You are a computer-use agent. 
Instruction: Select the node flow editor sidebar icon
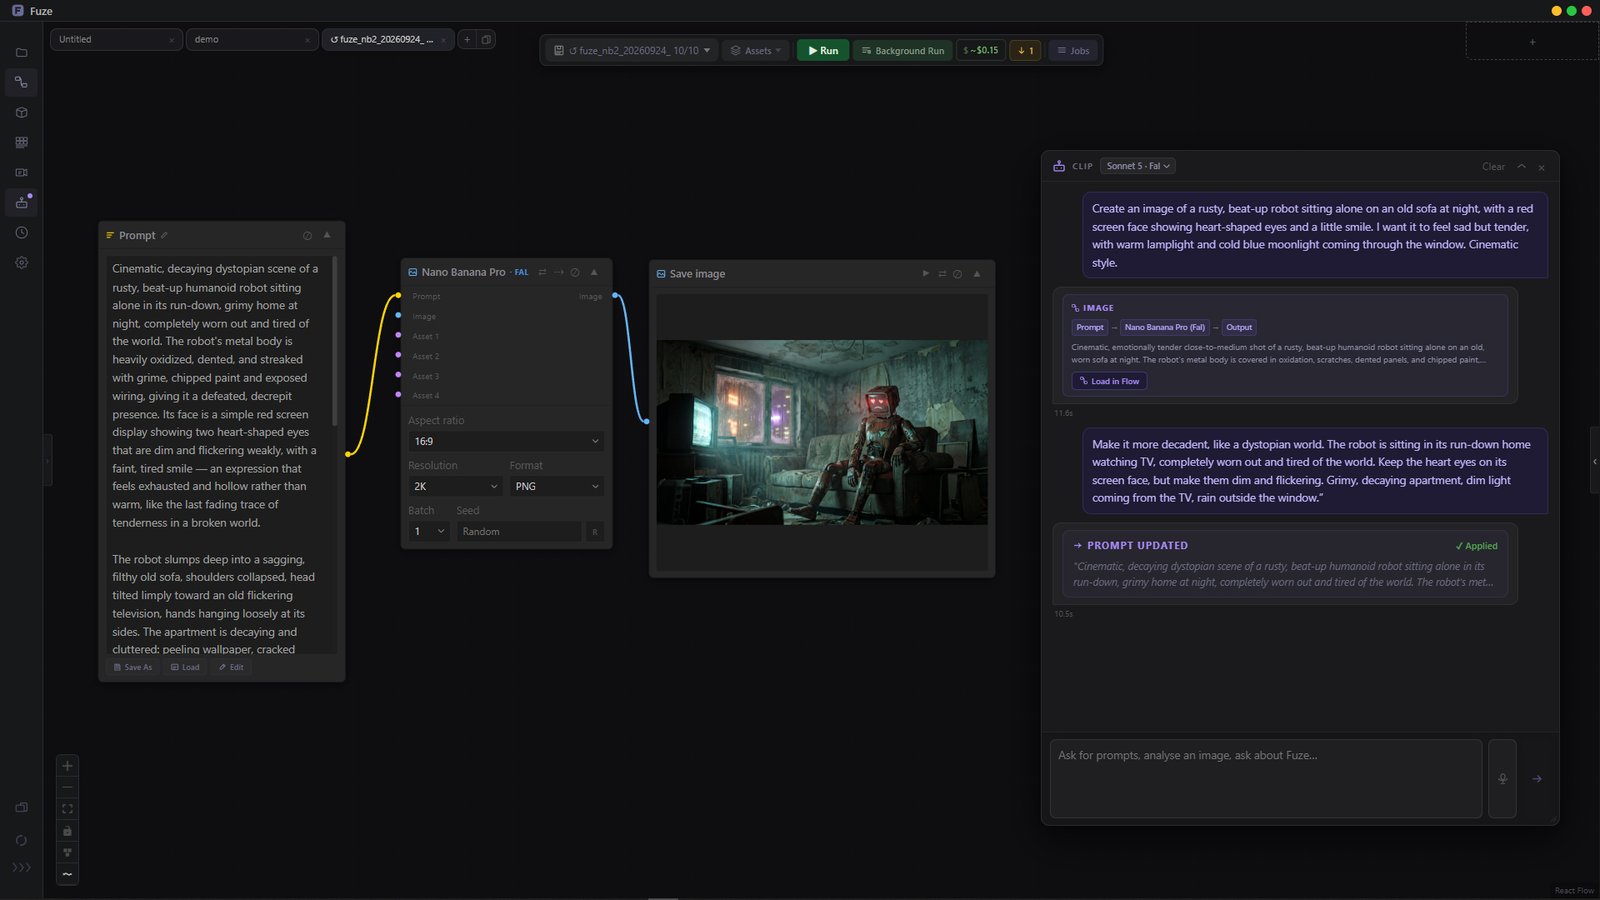click(x=21, y=82)
